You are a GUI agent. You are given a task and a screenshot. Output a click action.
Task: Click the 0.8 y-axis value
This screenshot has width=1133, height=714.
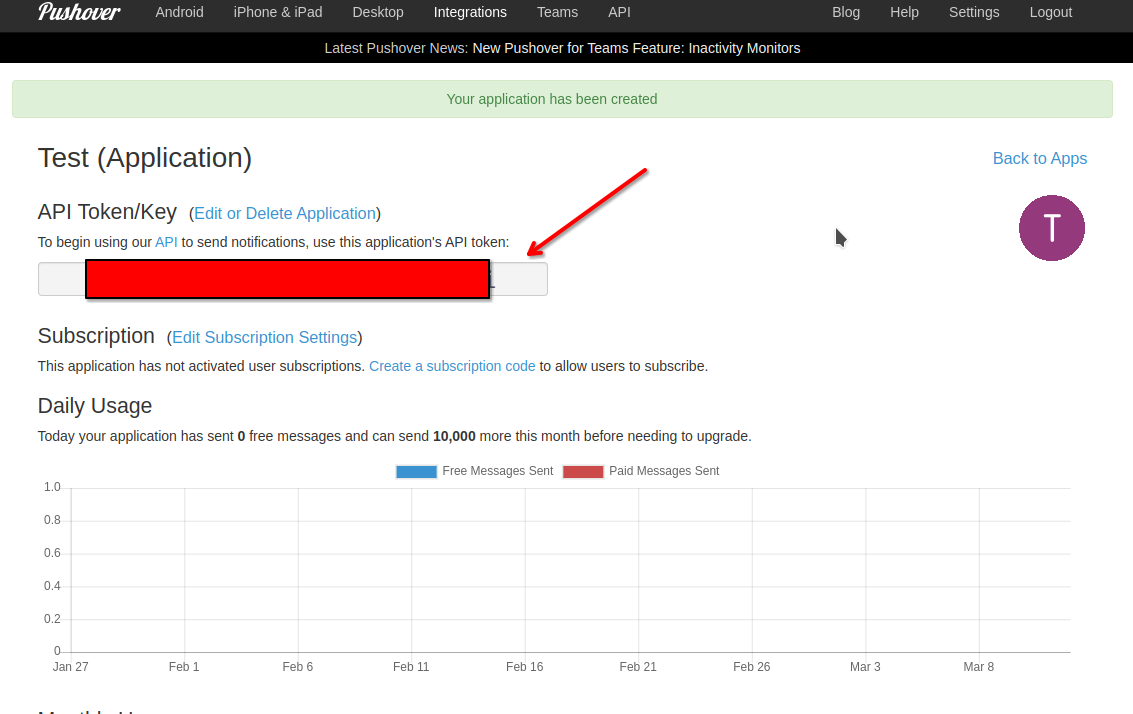(52, 520)
